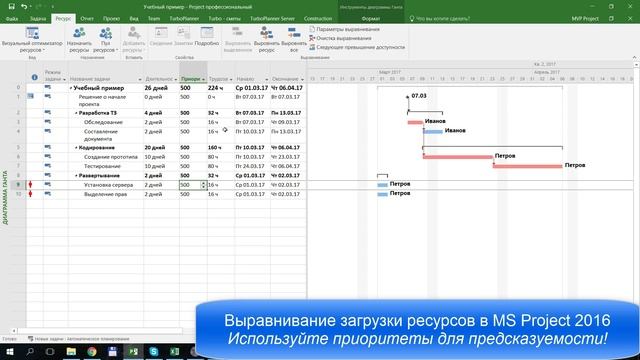Click Project app icon in taskbar
This screenshot has height=360, width=640.
pos(133,351)
